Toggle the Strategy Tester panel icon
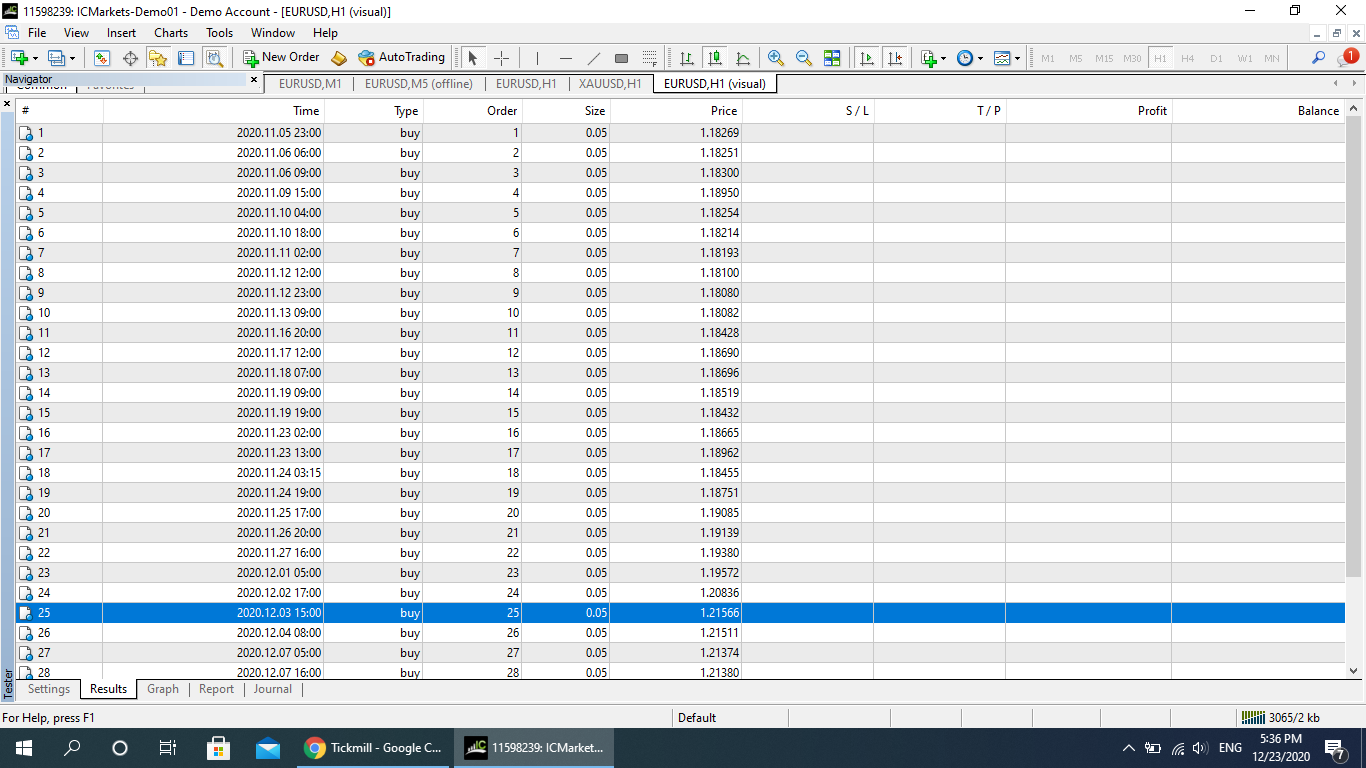Image resolution: width=1366 pixels, height=768 pixels. click(x=214, y=58)
